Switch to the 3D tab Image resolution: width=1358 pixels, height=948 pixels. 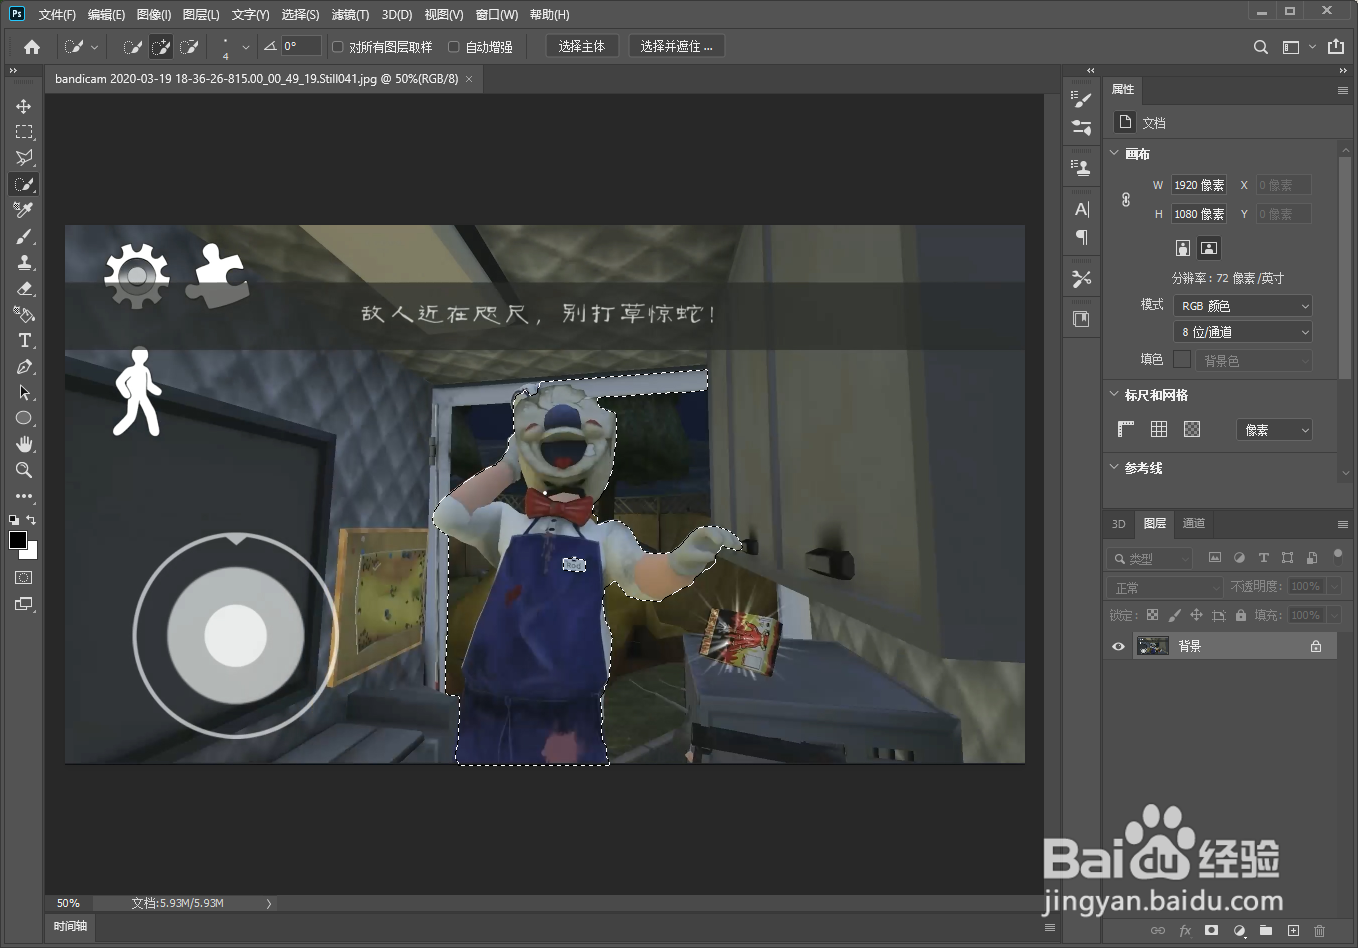click(x=1119, y=523)
